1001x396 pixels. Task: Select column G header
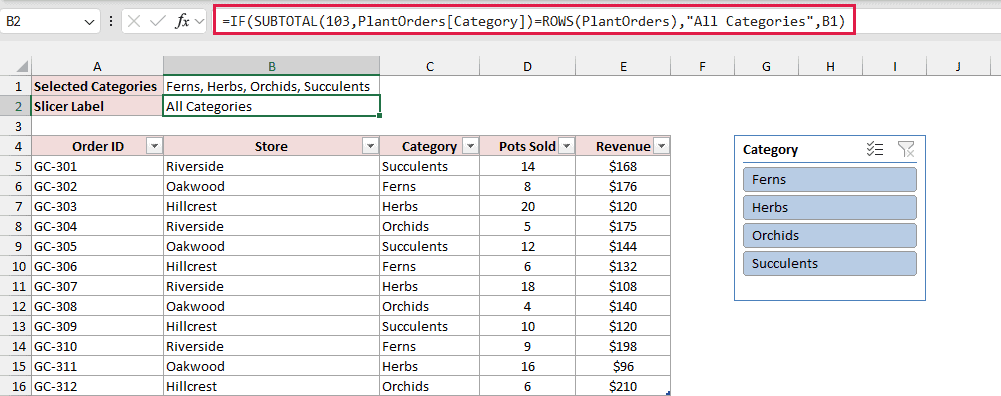[766, 66]
